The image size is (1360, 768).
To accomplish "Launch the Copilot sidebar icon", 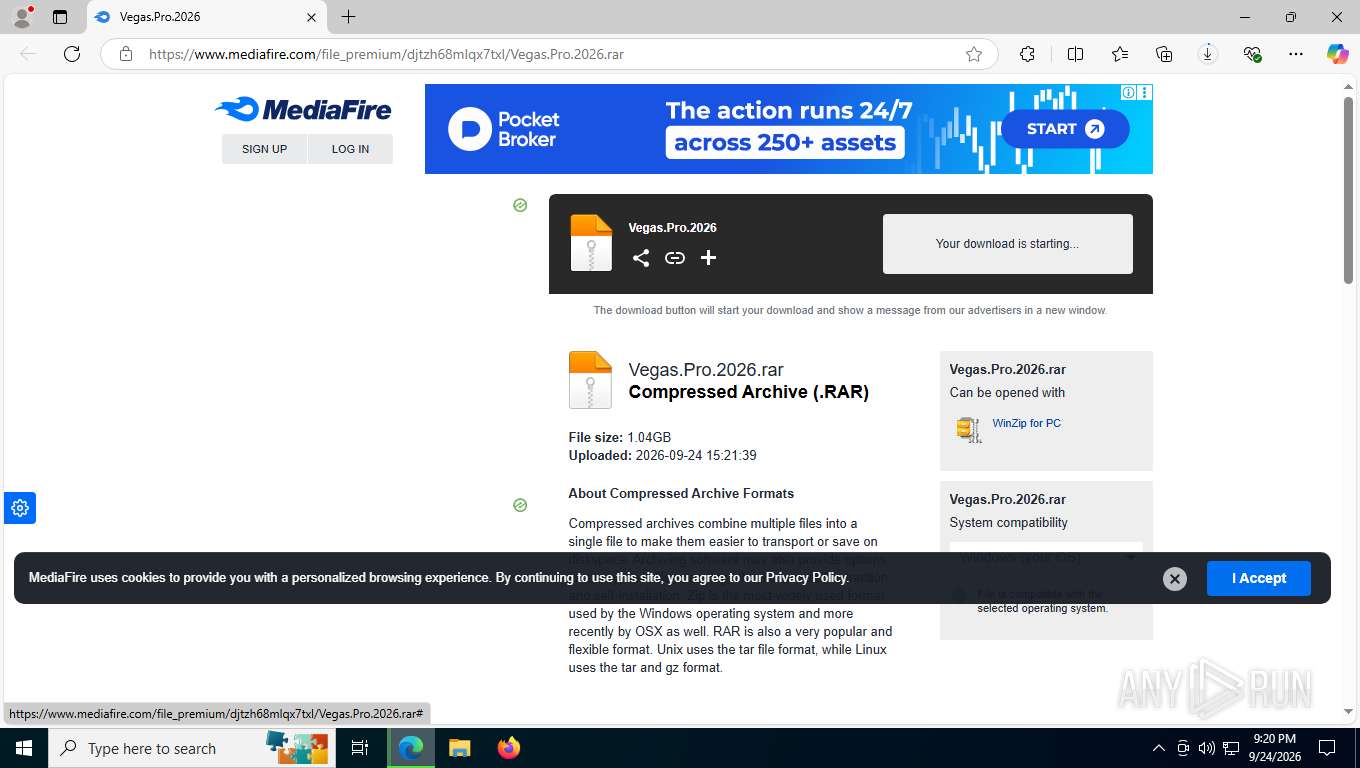I will [1338, 54].
